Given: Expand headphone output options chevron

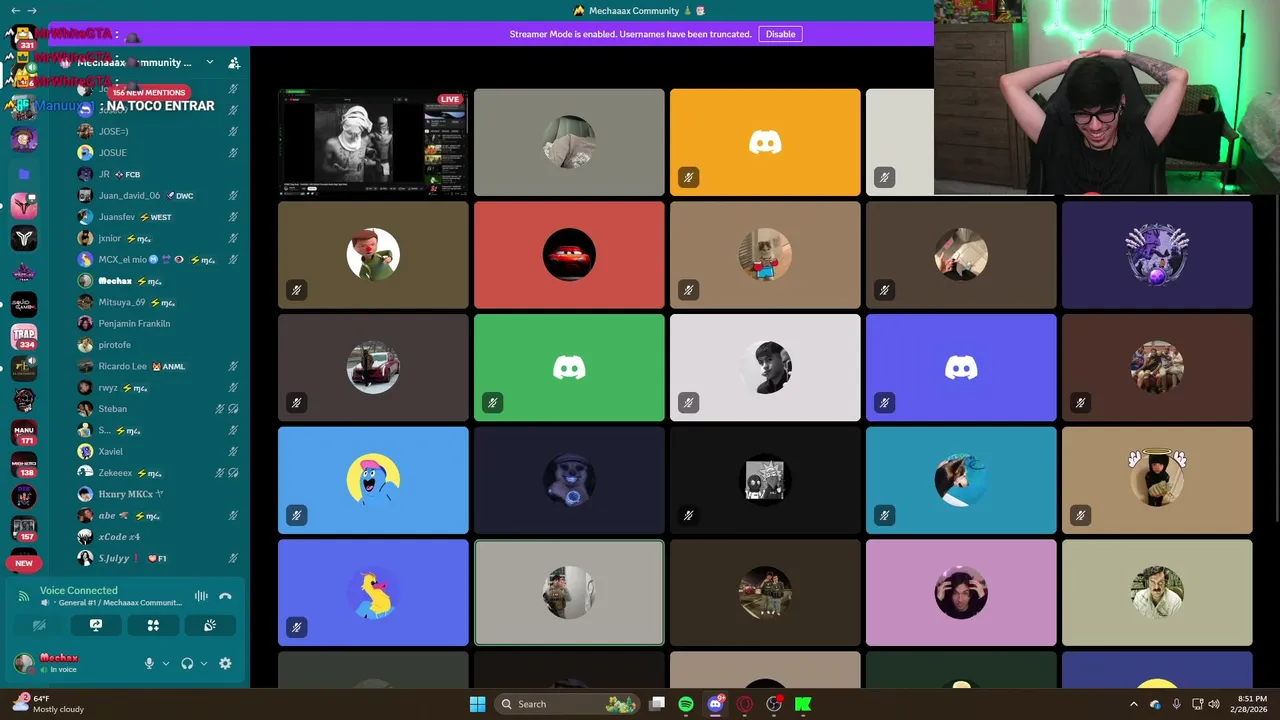Looking at the screenshot, I should click(x=204, y=663).
